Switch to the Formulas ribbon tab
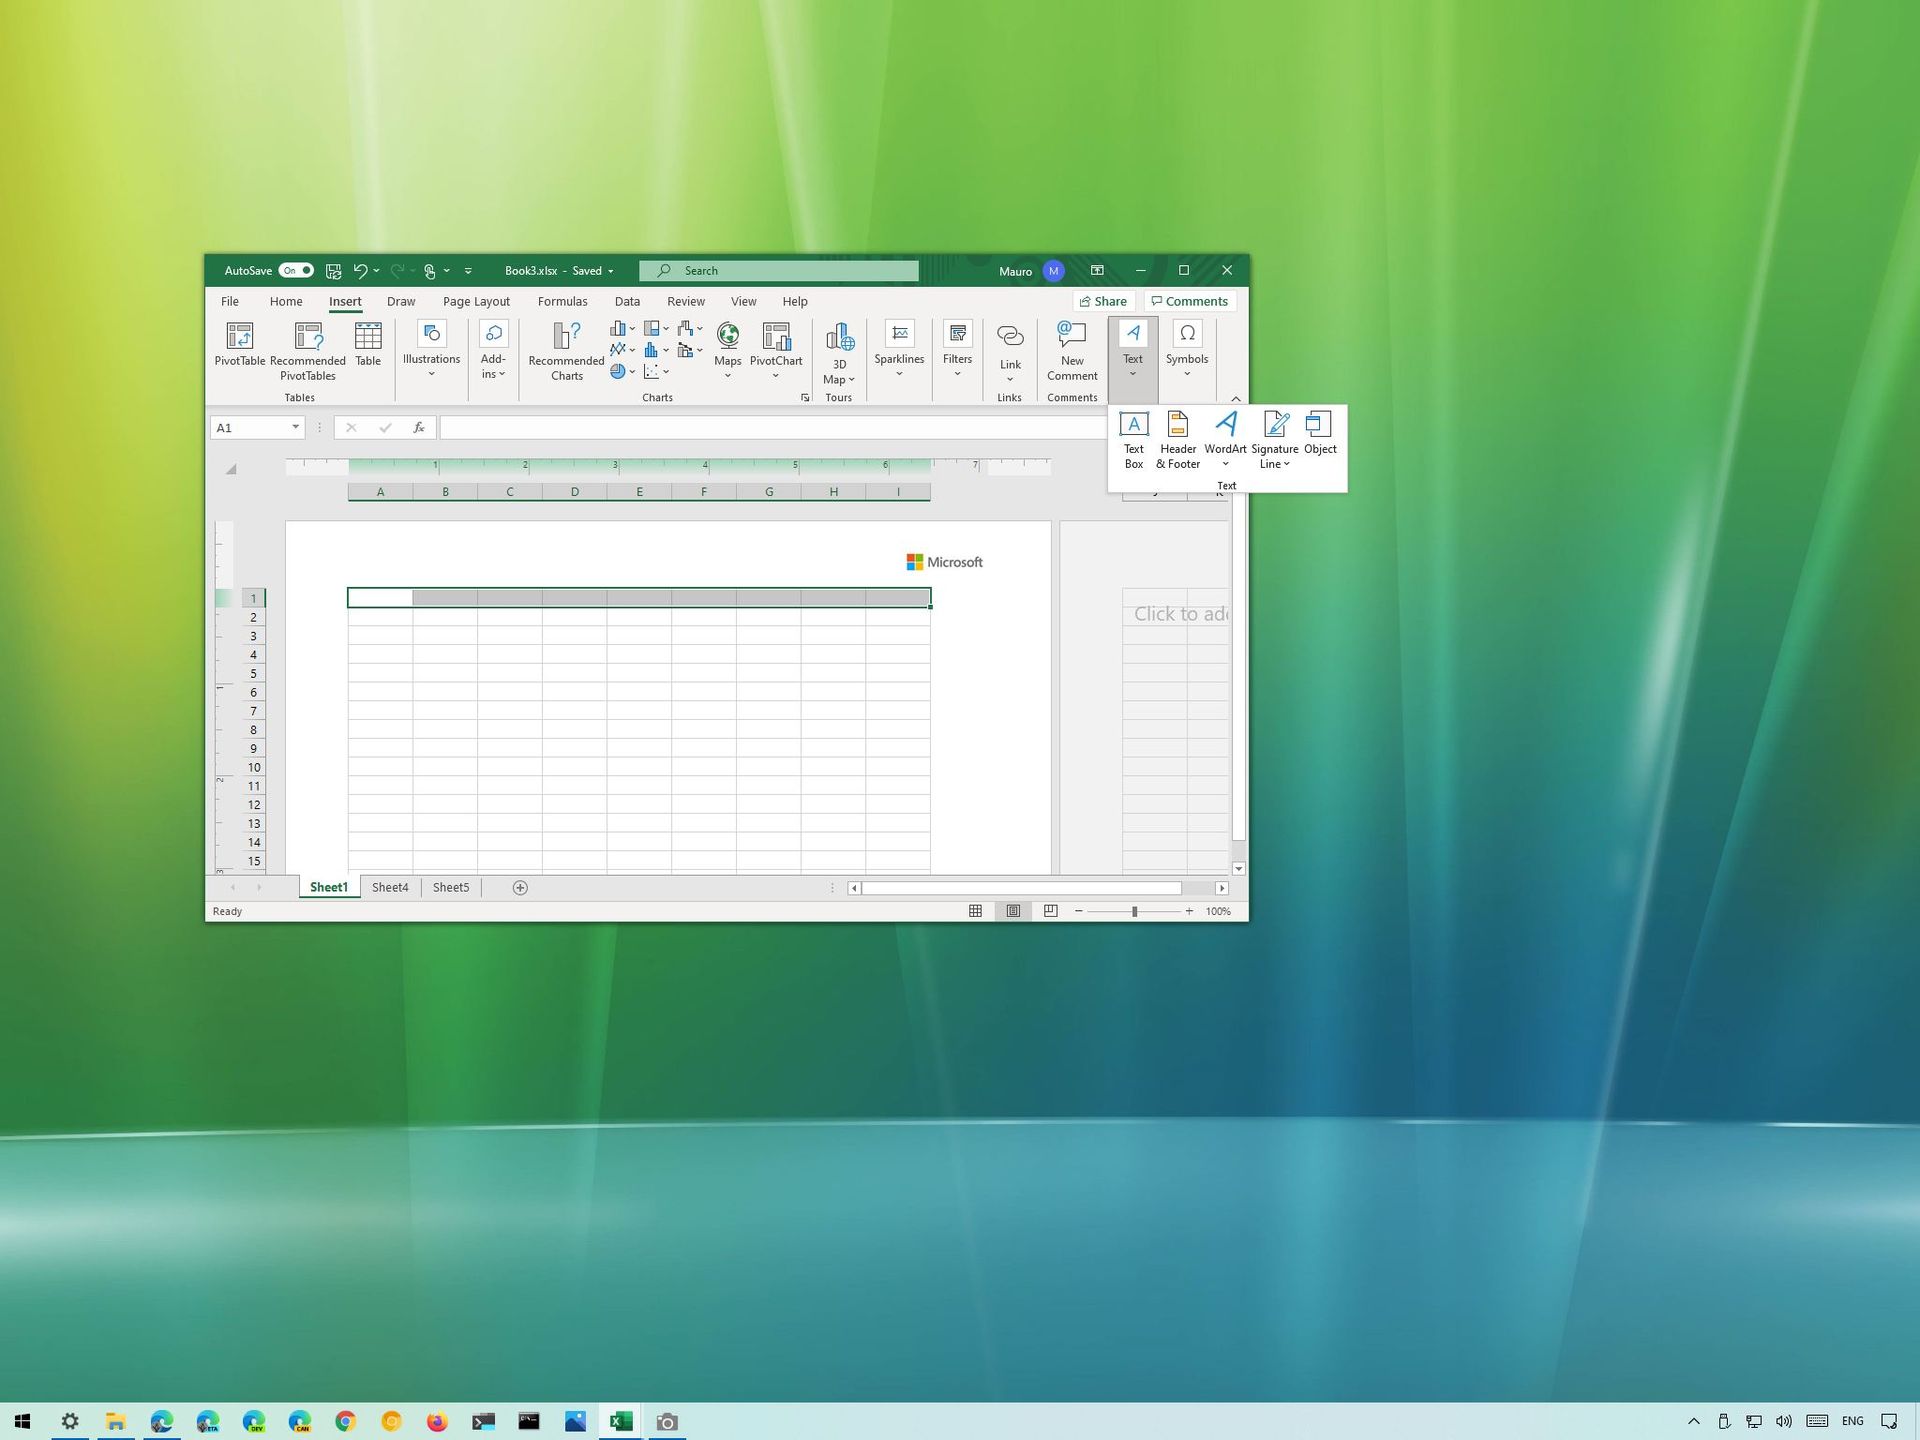 click(563, 301)
